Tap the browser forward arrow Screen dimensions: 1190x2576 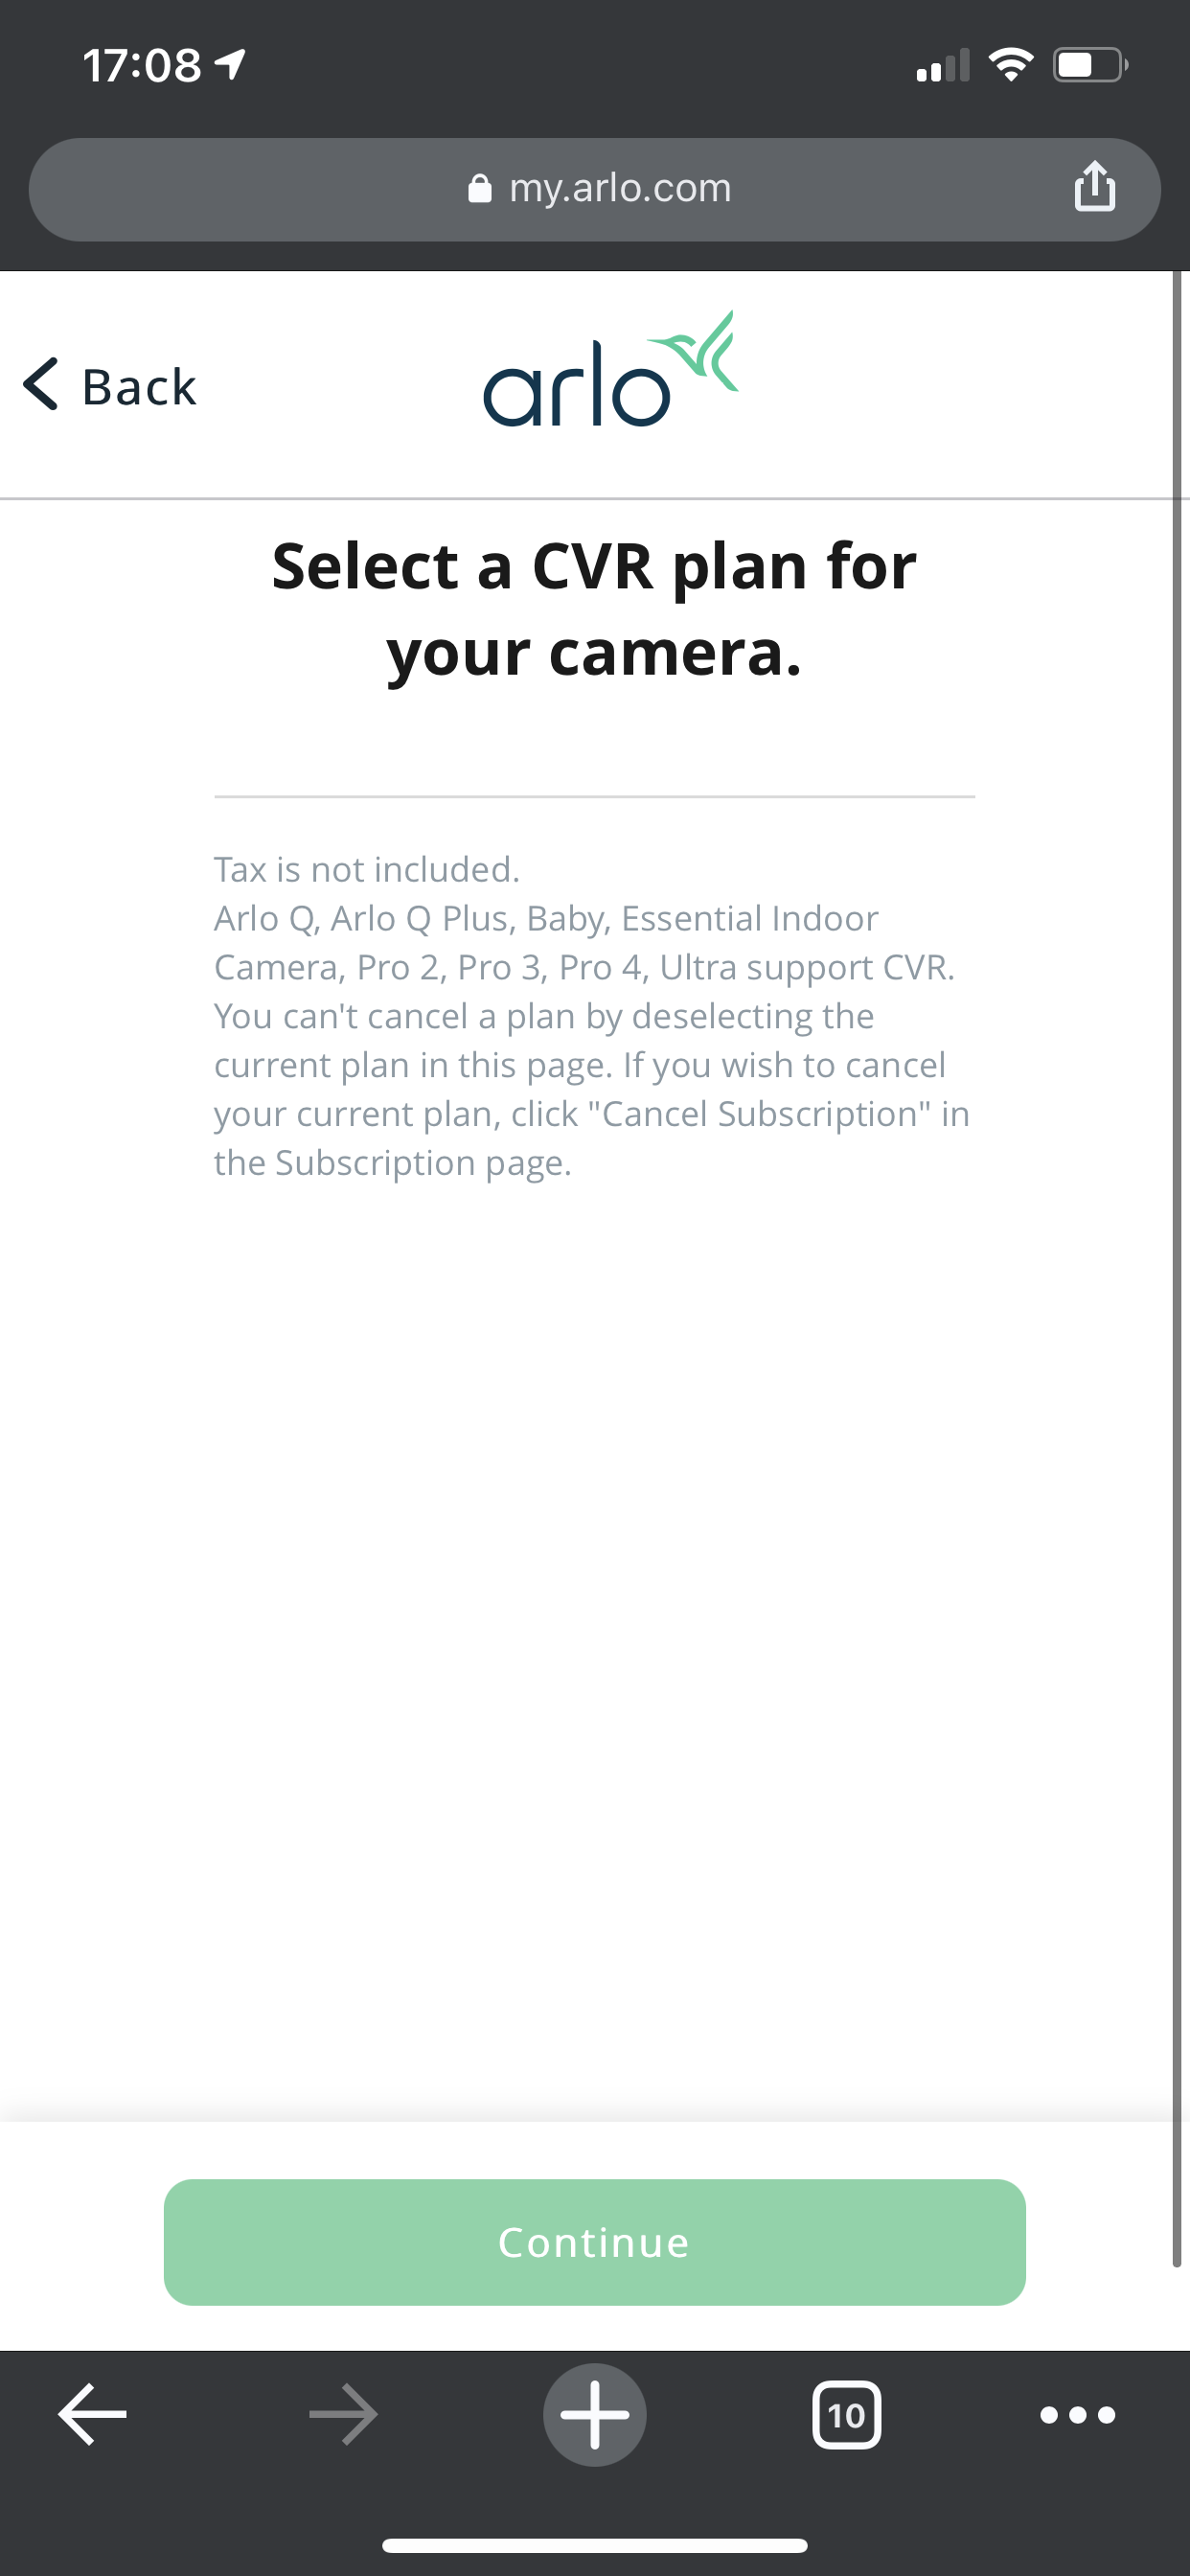click(343, 2414)
